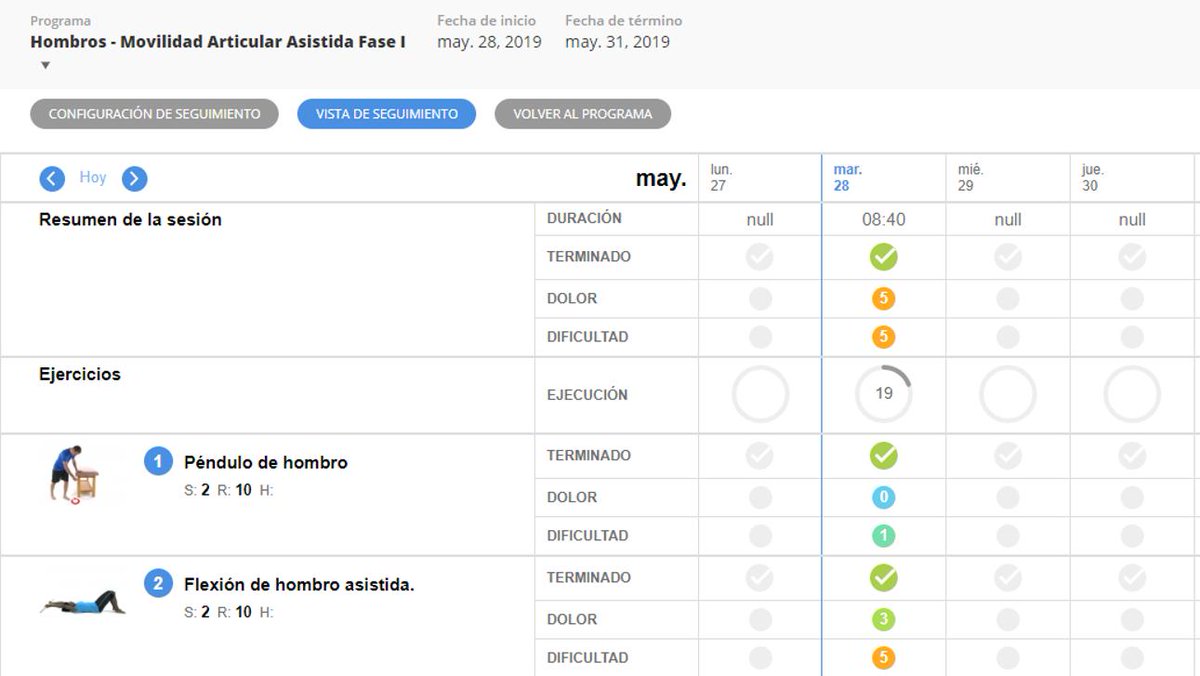1200x676 pixels.
Task: Click Fecha de inicio may. 28, 2019
Action: [x=489, y=42]
